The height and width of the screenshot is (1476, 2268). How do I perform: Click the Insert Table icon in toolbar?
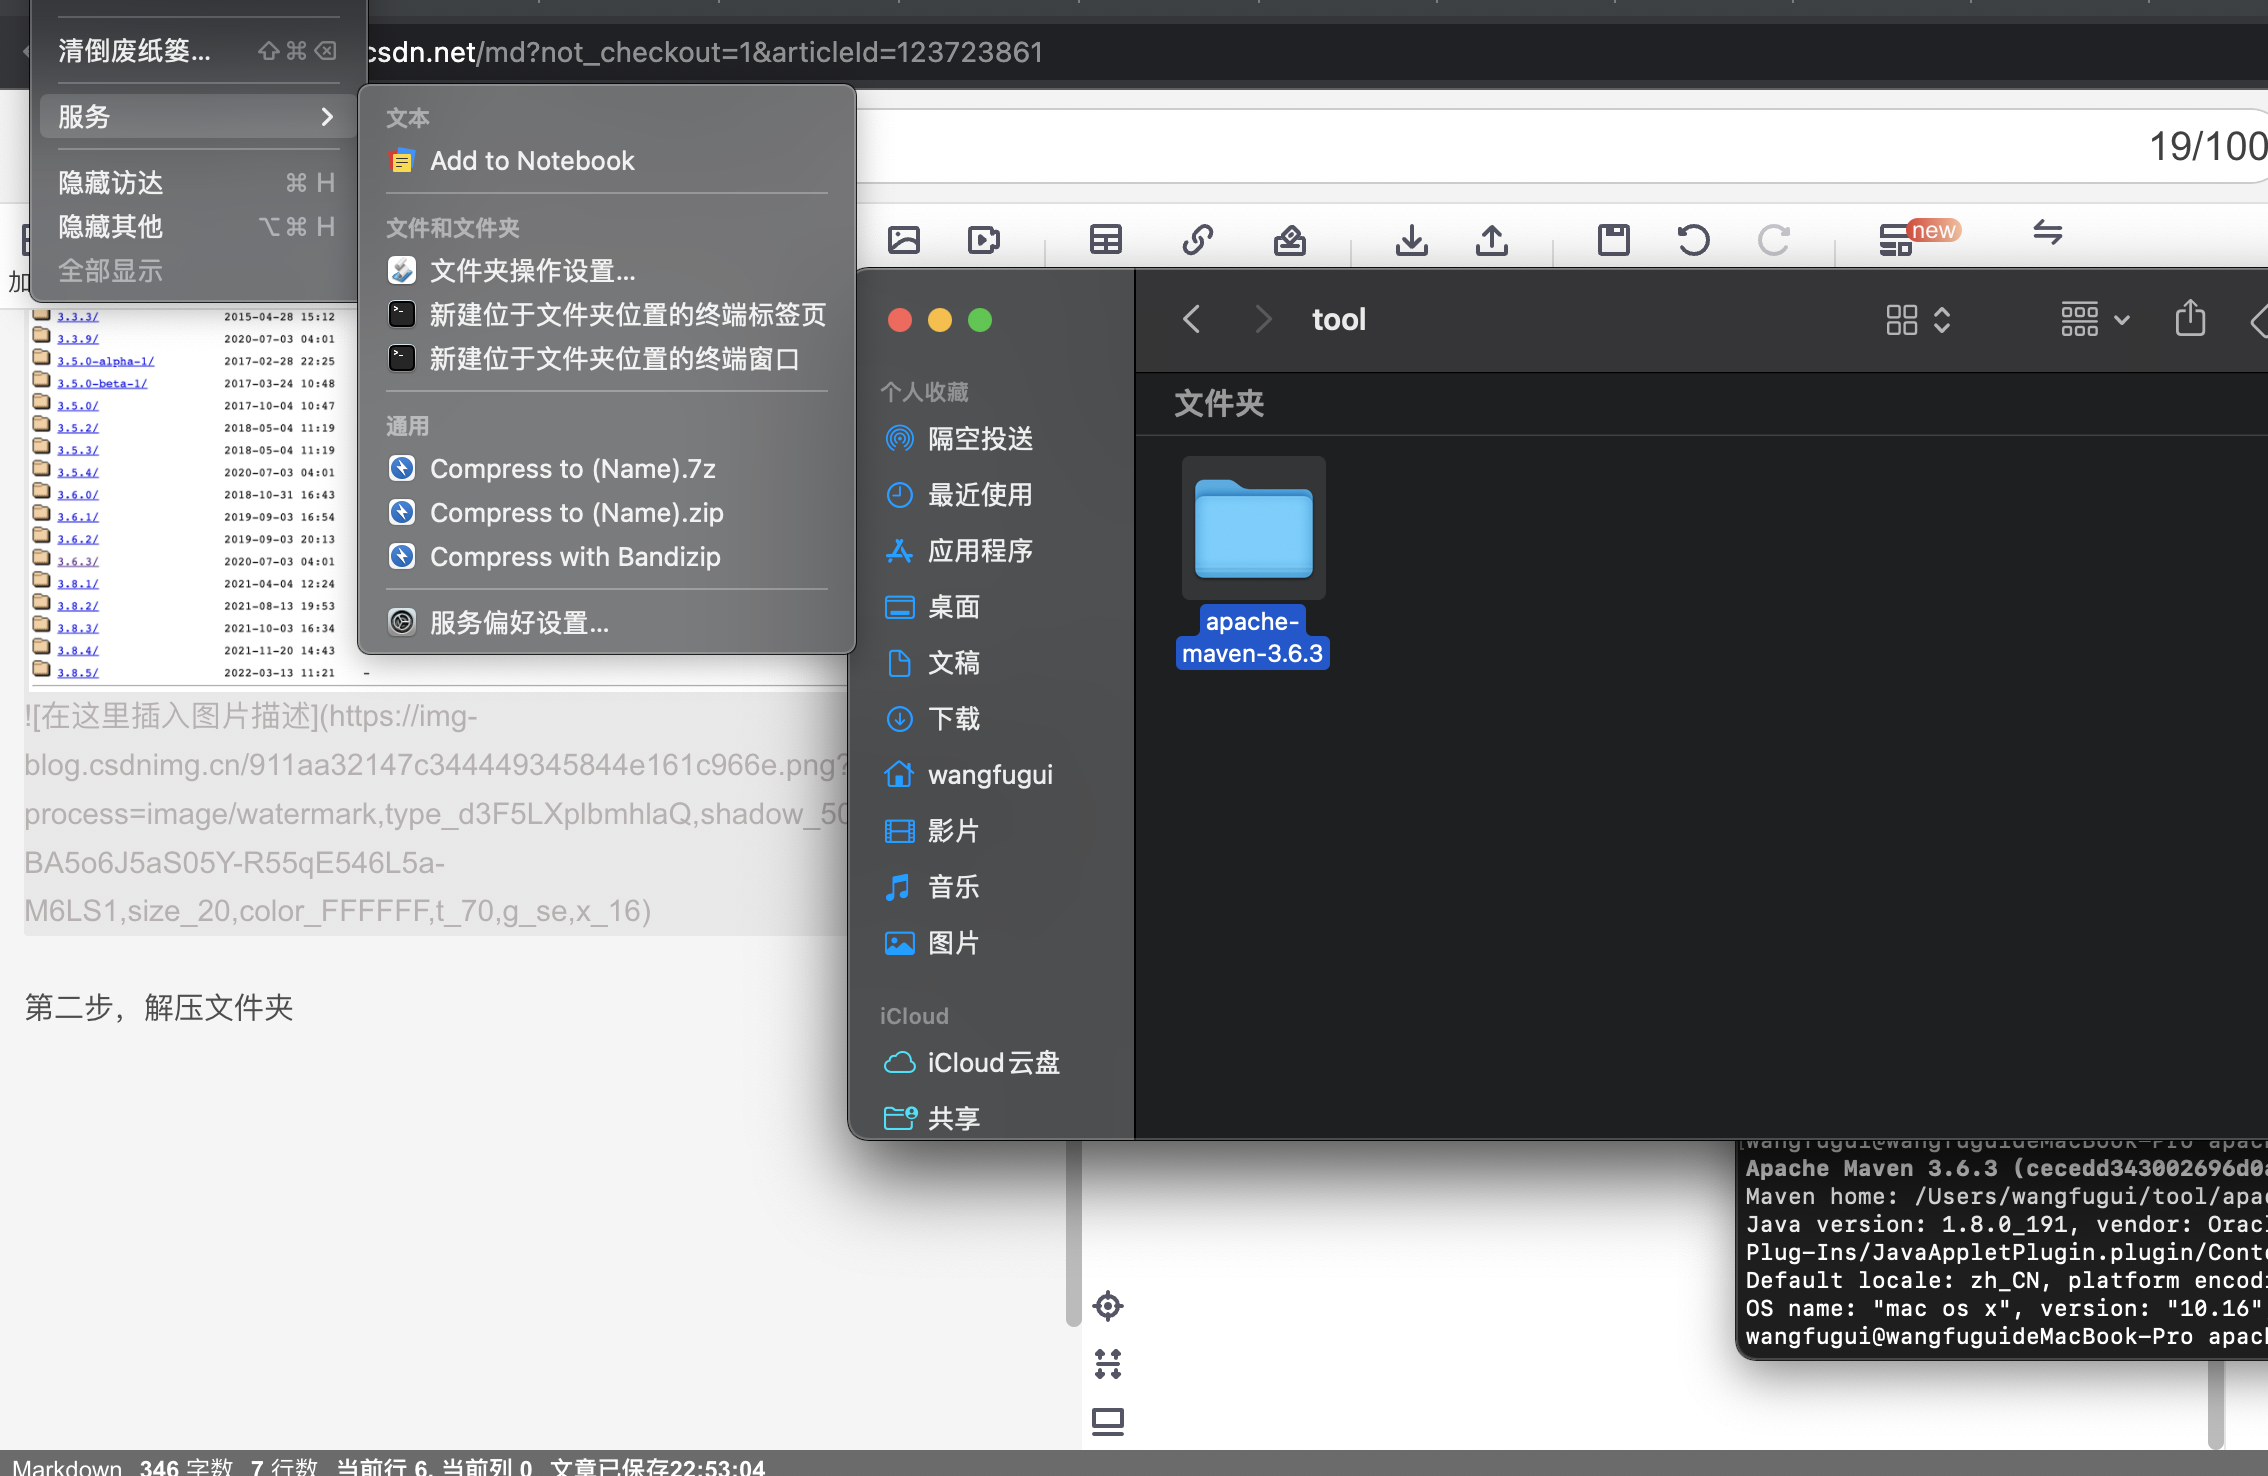[1104, 236]
